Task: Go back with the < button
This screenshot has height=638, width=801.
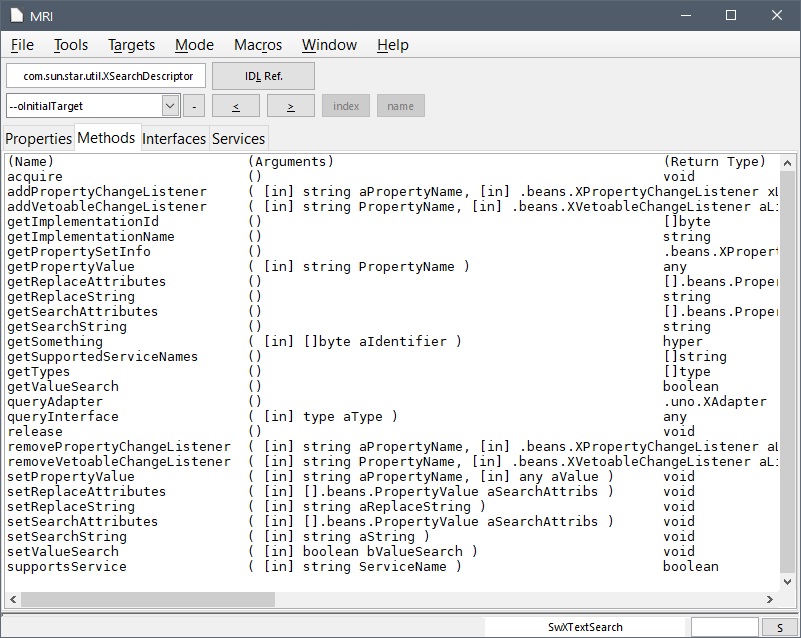Action: click(235, 106)
